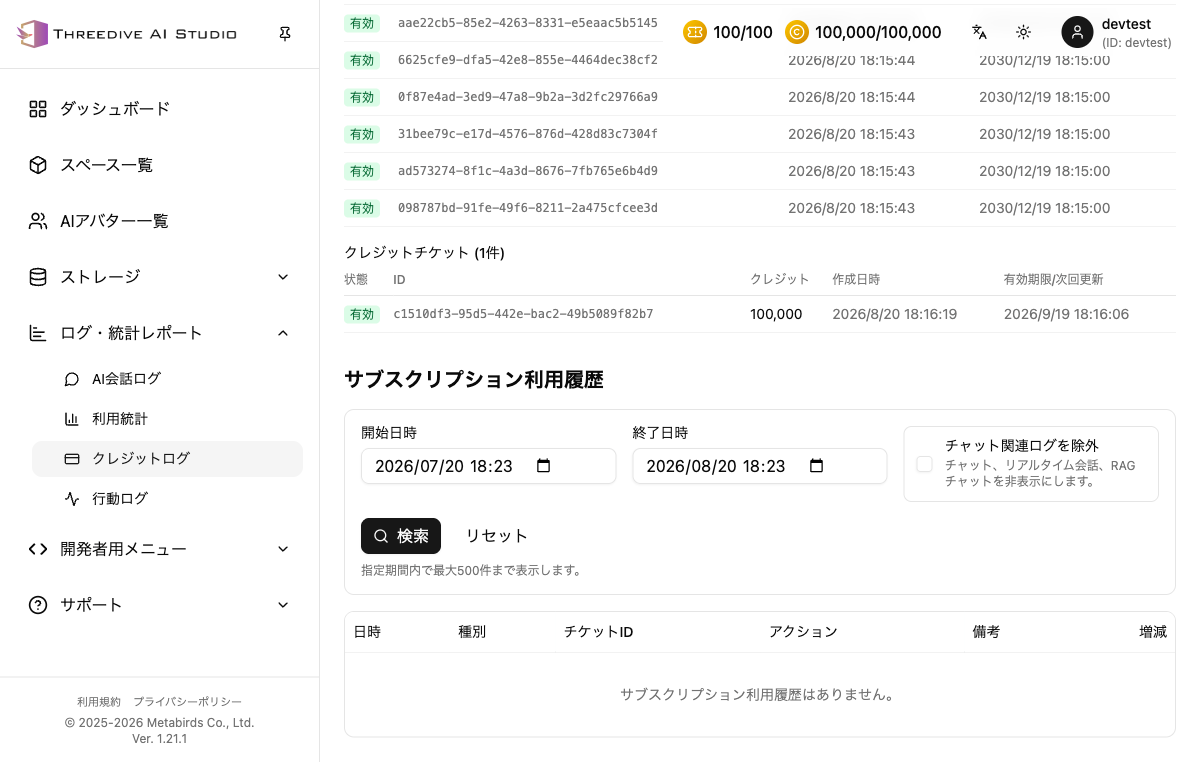Click ticket ID 0f87e4ad-3ed9-47a8-9b2a-3d2fc29766a9
The height and width of the screenshot is (762, 1200).
click(528, 97)
